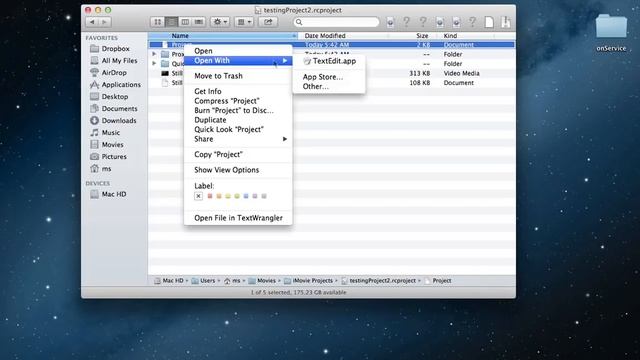
Task: Apply the purple label color
Action: click(x=255, y=196)
